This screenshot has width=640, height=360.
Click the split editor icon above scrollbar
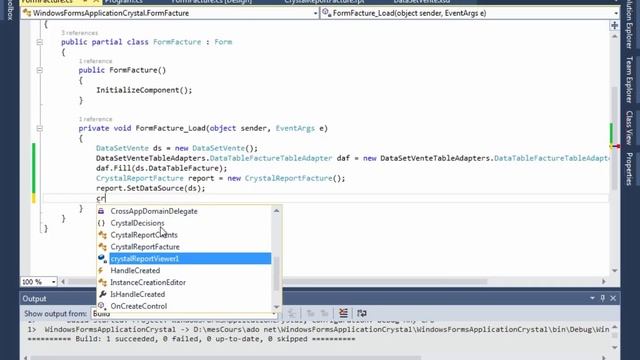614,25
